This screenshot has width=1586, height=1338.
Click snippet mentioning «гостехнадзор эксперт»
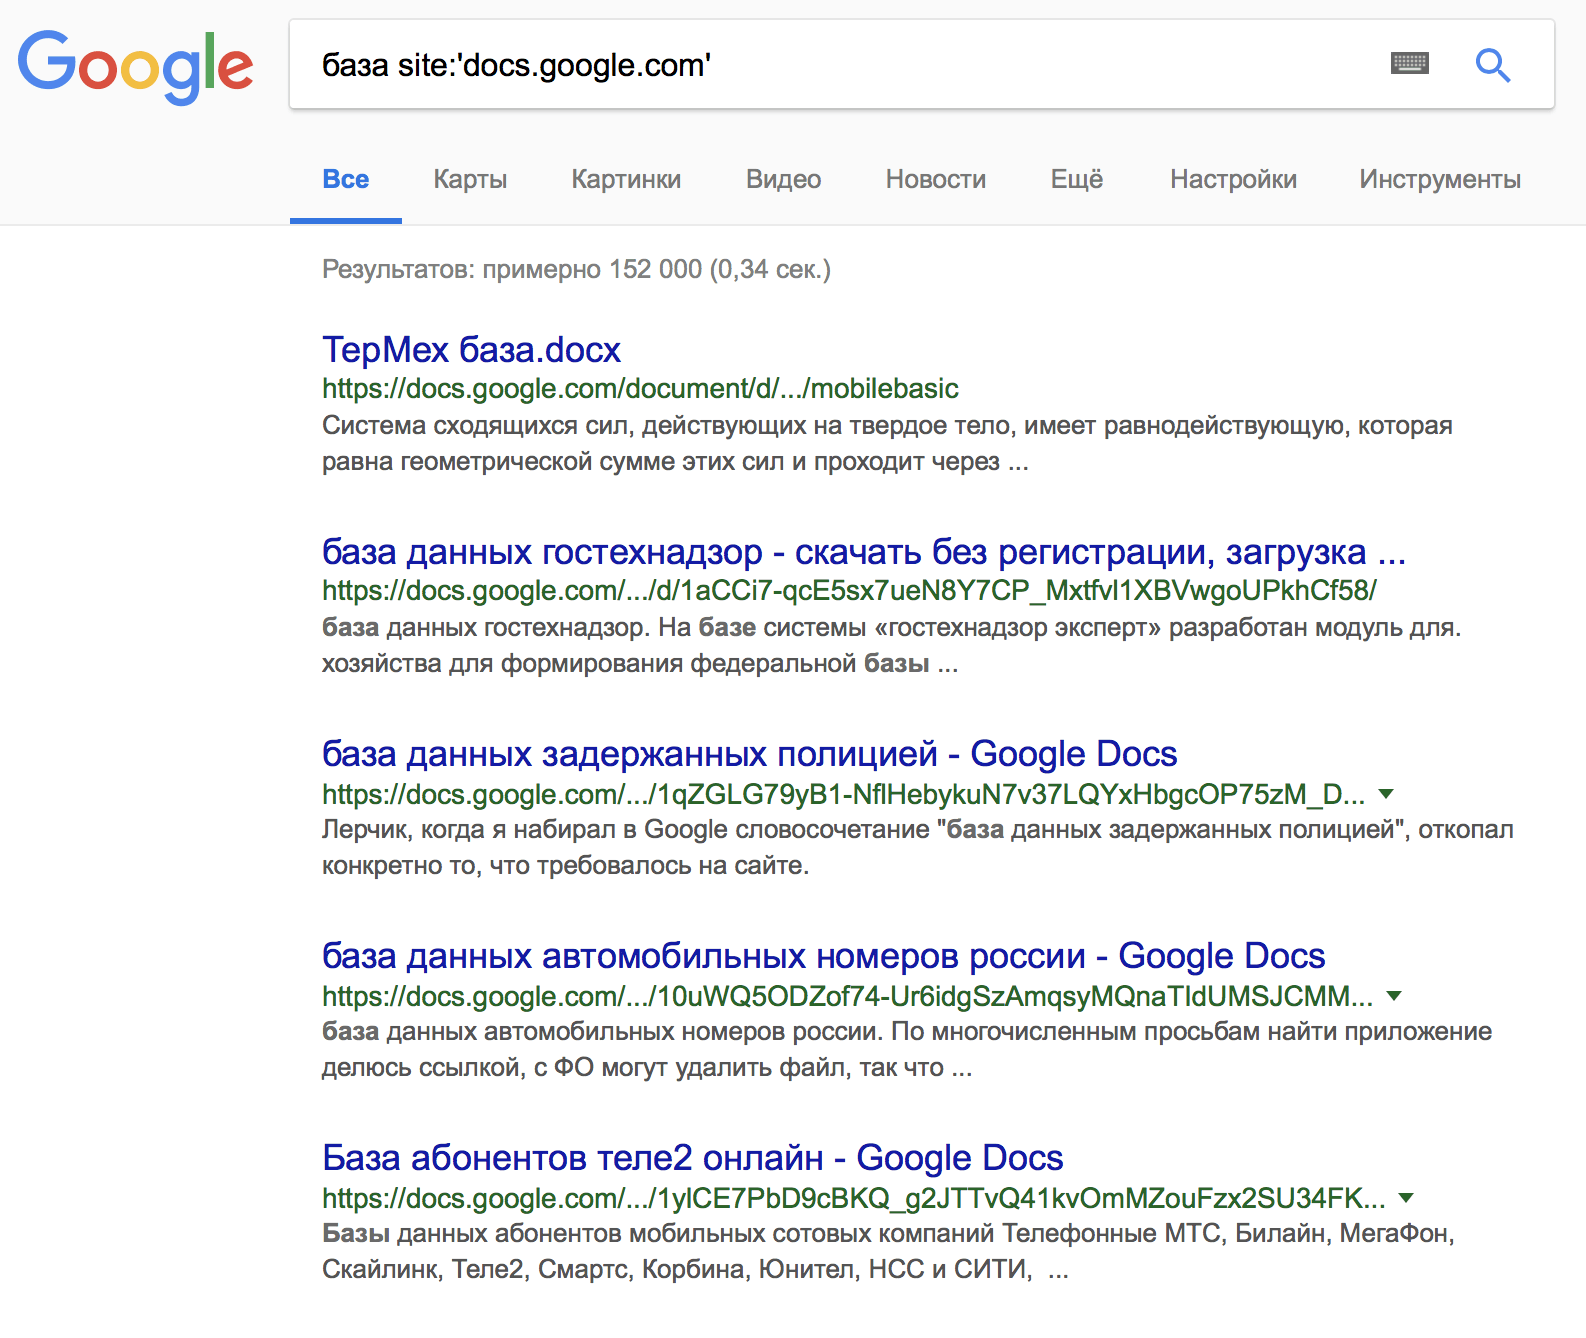pyautogui.click(x=892, y=645)
